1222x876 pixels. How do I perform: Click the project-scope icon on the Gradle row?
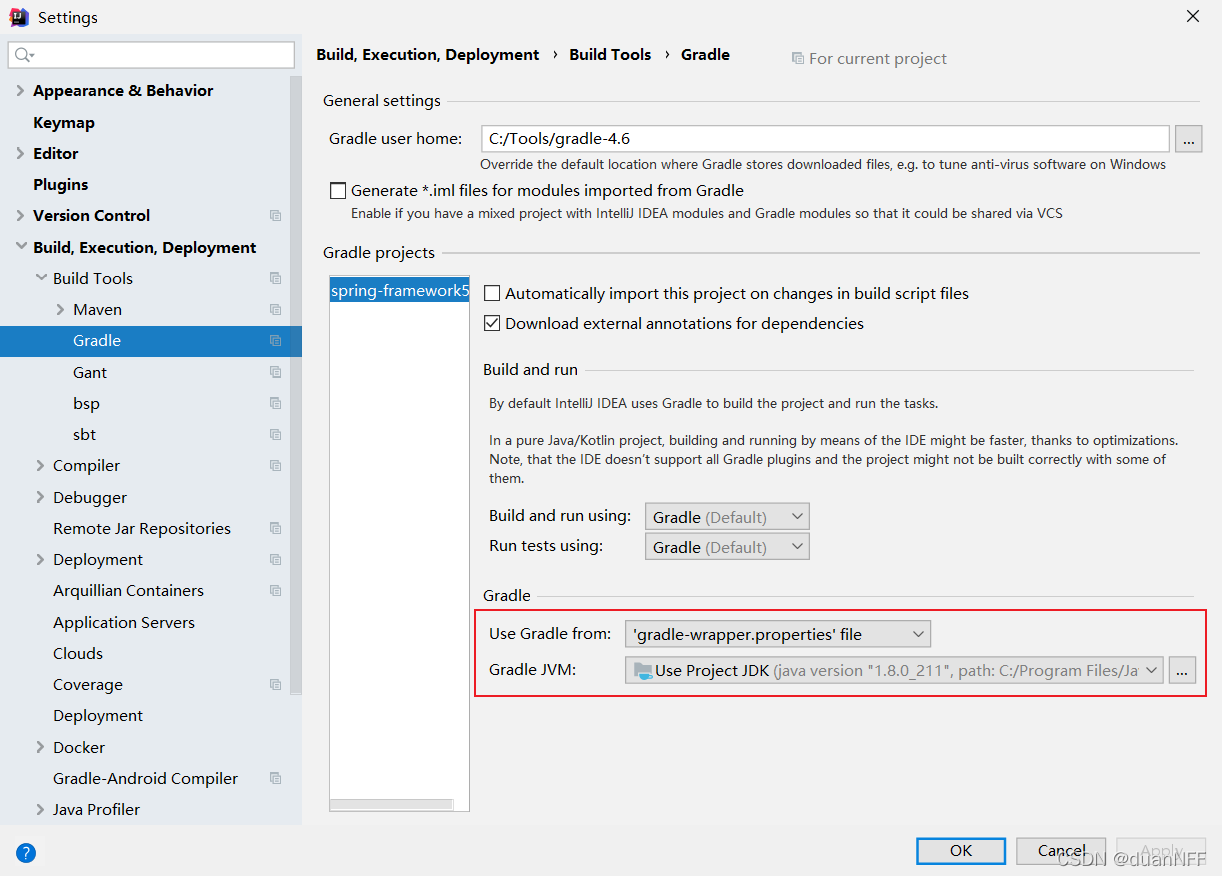tap(275, 341)
